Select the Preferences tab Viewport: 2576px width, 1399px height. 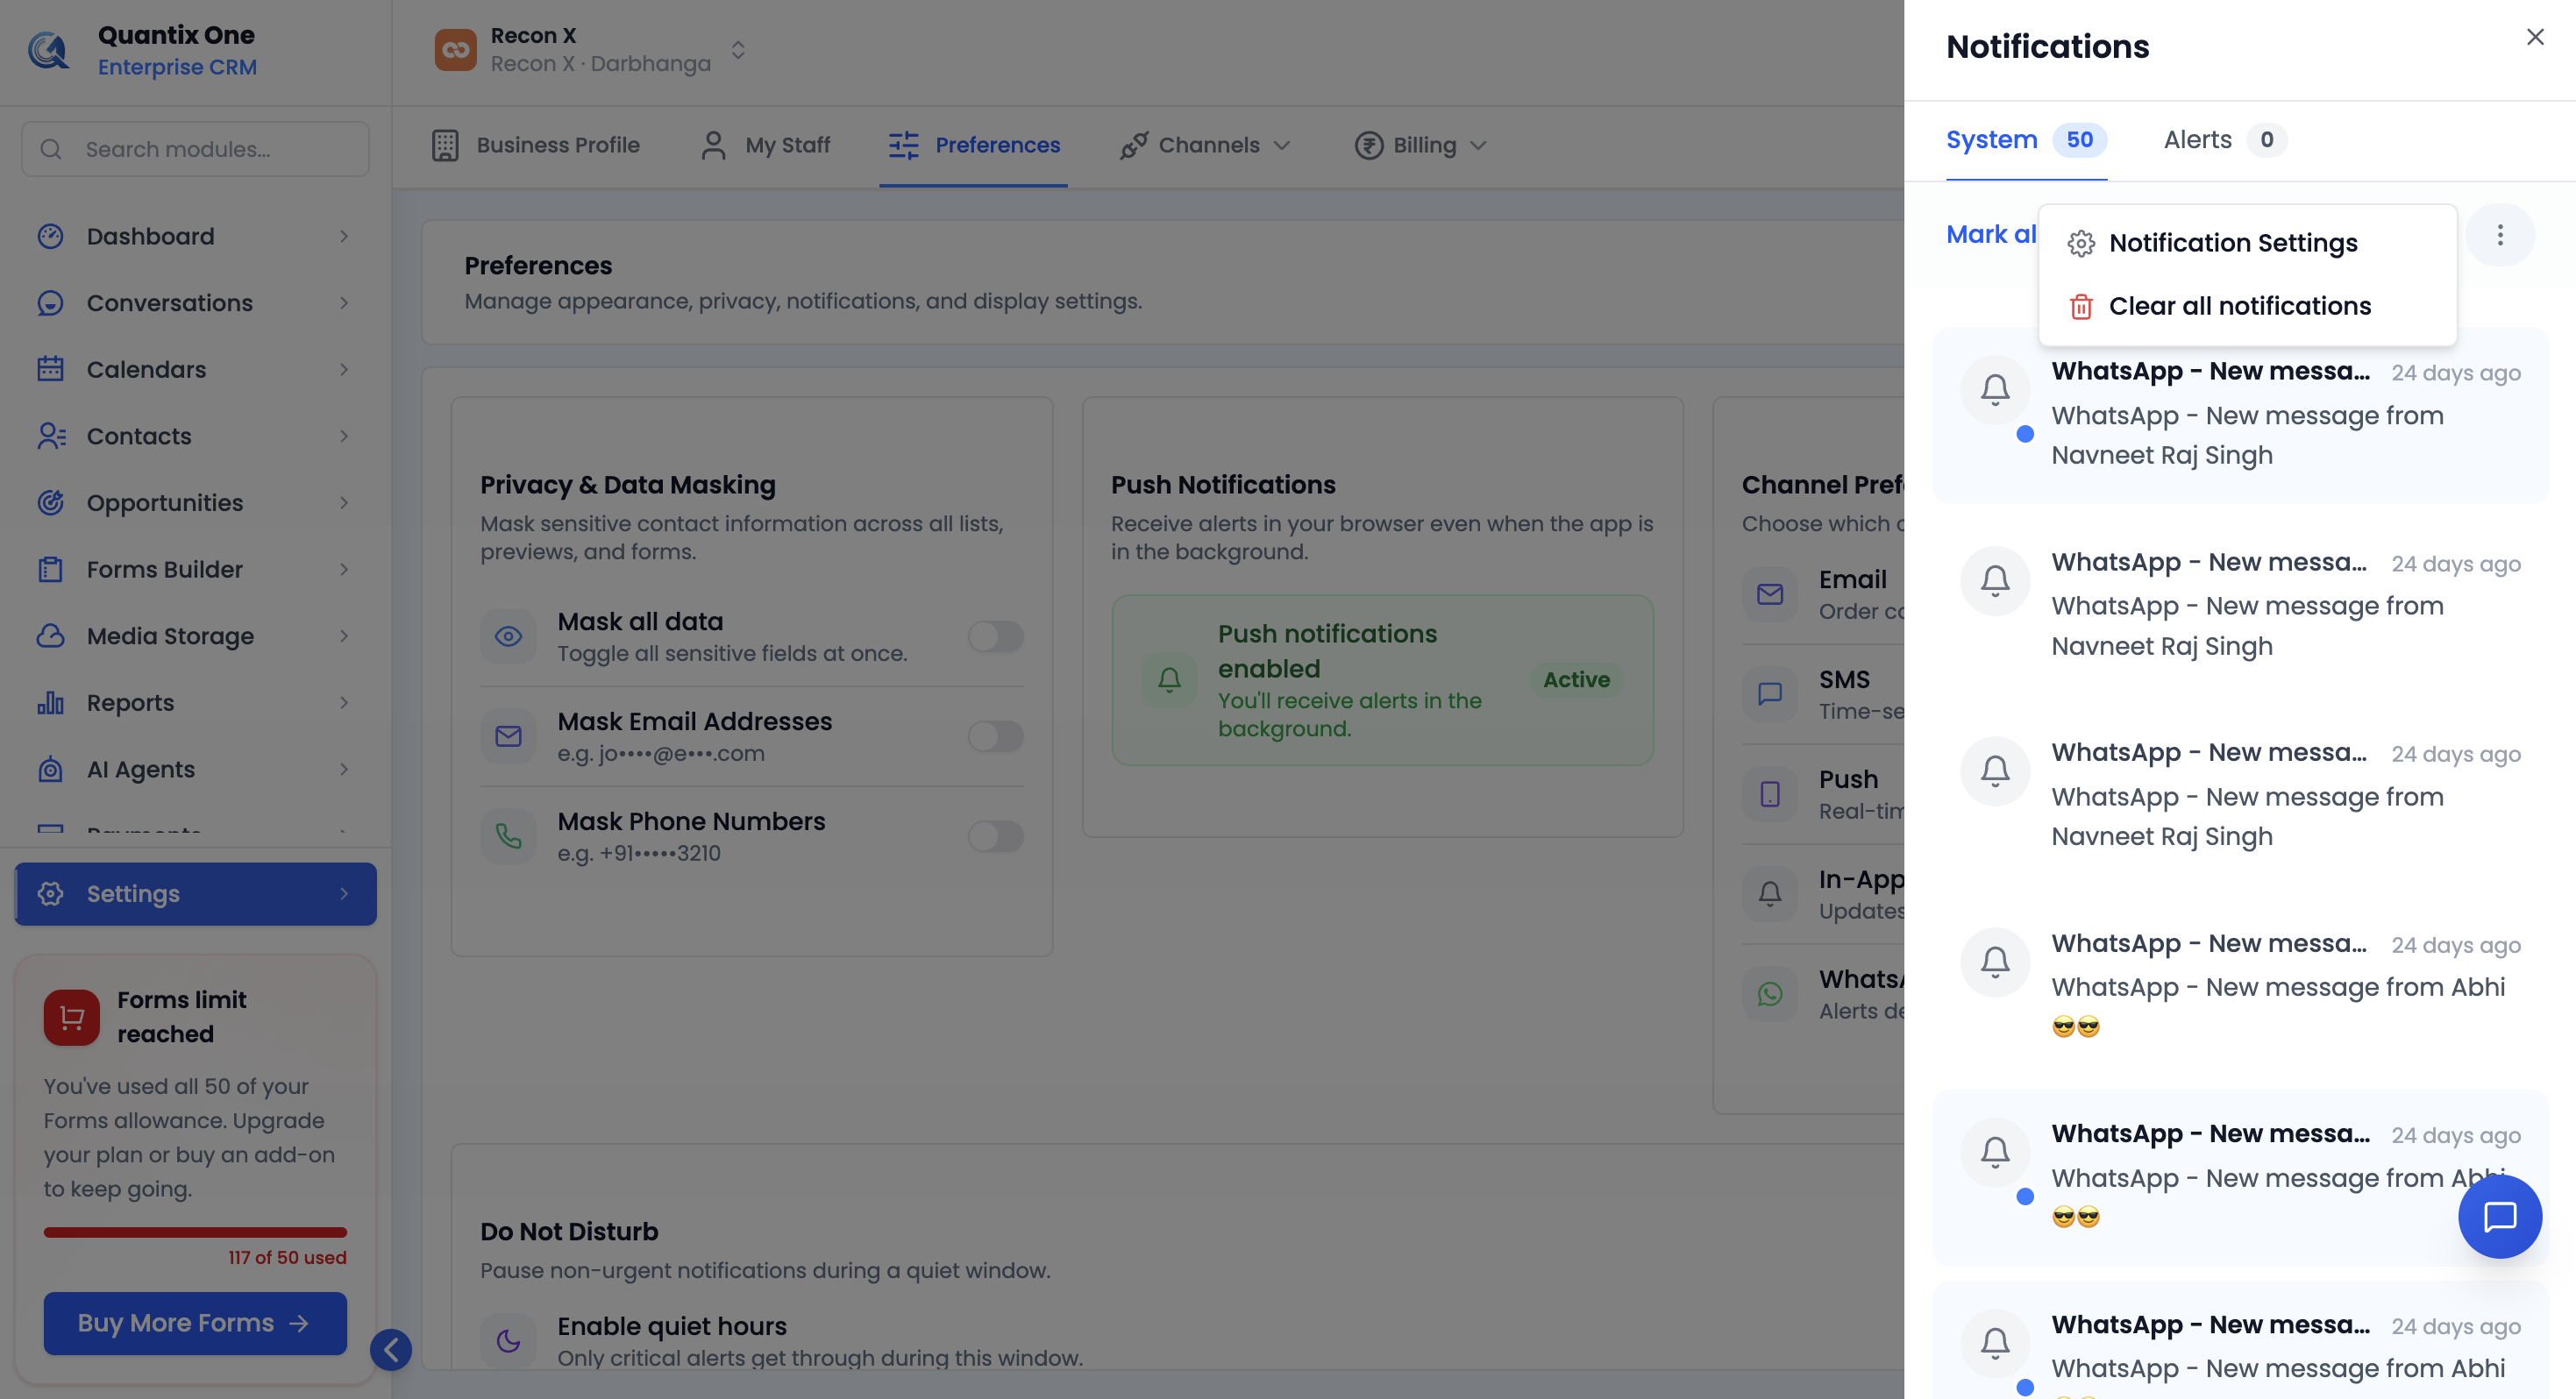974,145
